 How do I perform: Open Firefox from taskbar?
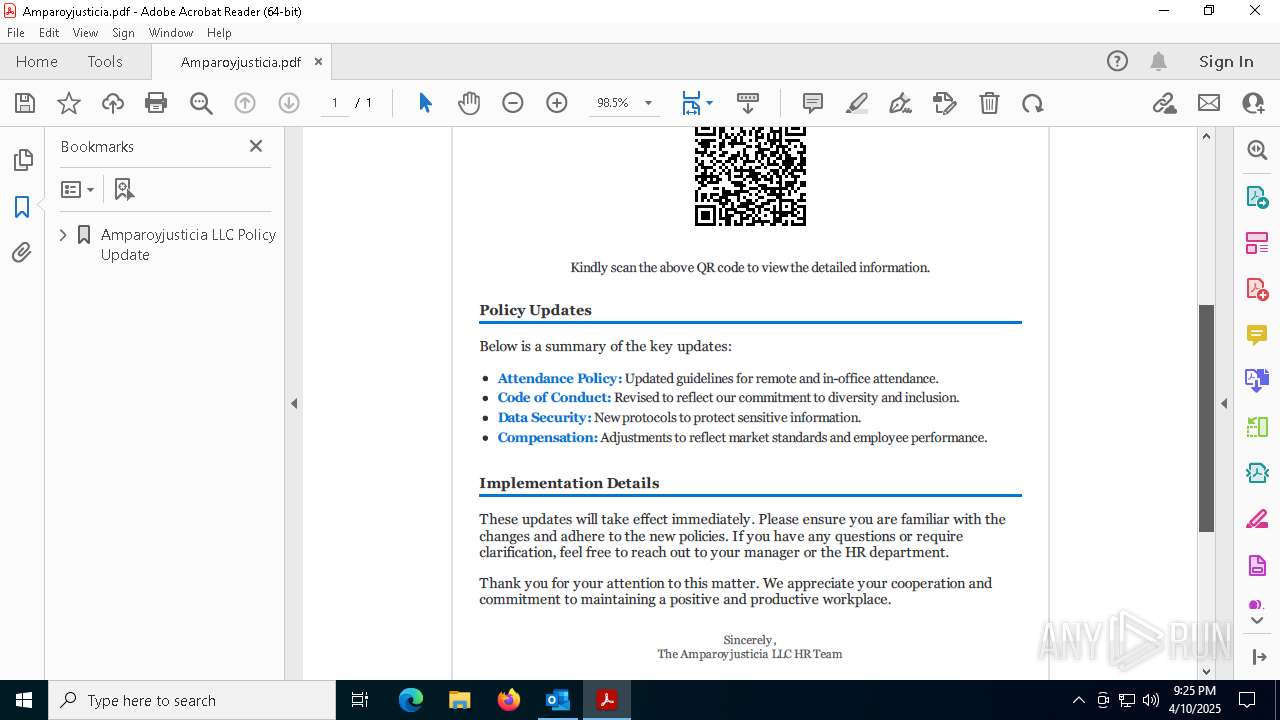509,700
